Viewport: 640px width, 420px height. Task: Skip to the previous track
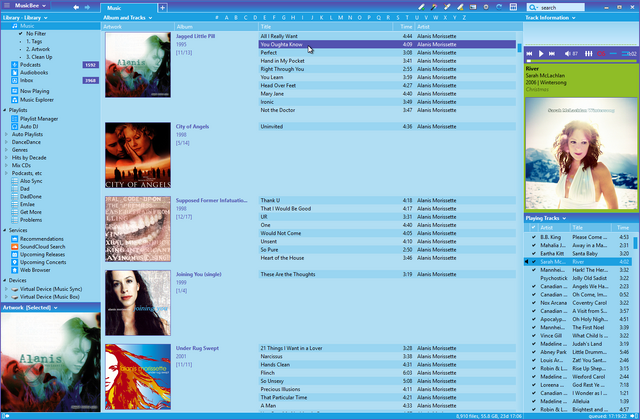(529, 53)
